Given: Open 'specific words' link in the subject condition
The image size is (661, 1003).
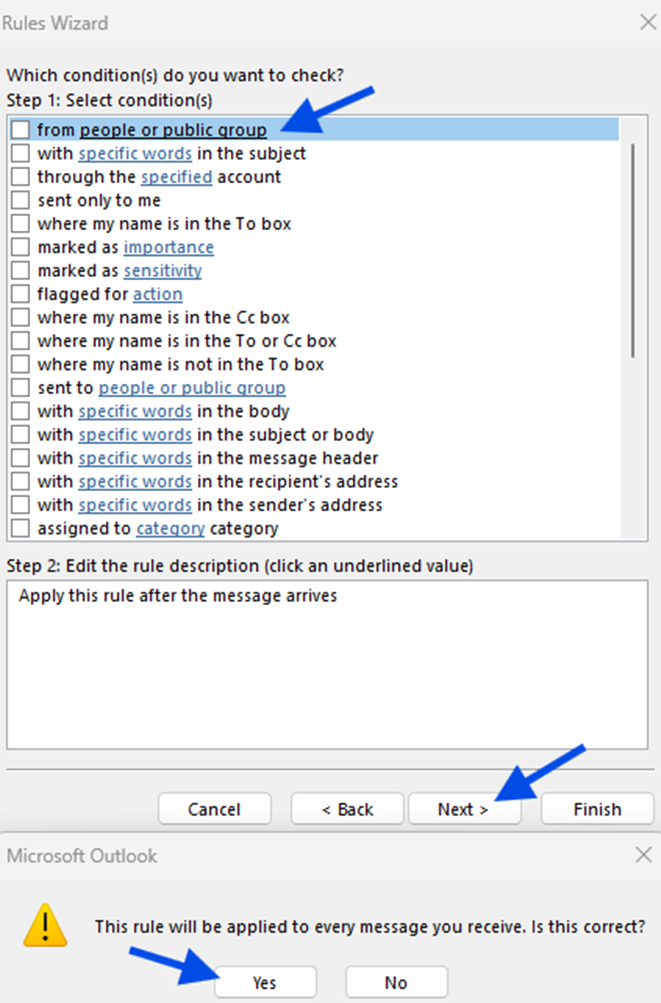Looking at the screenshot, I should tap(135, 154).
